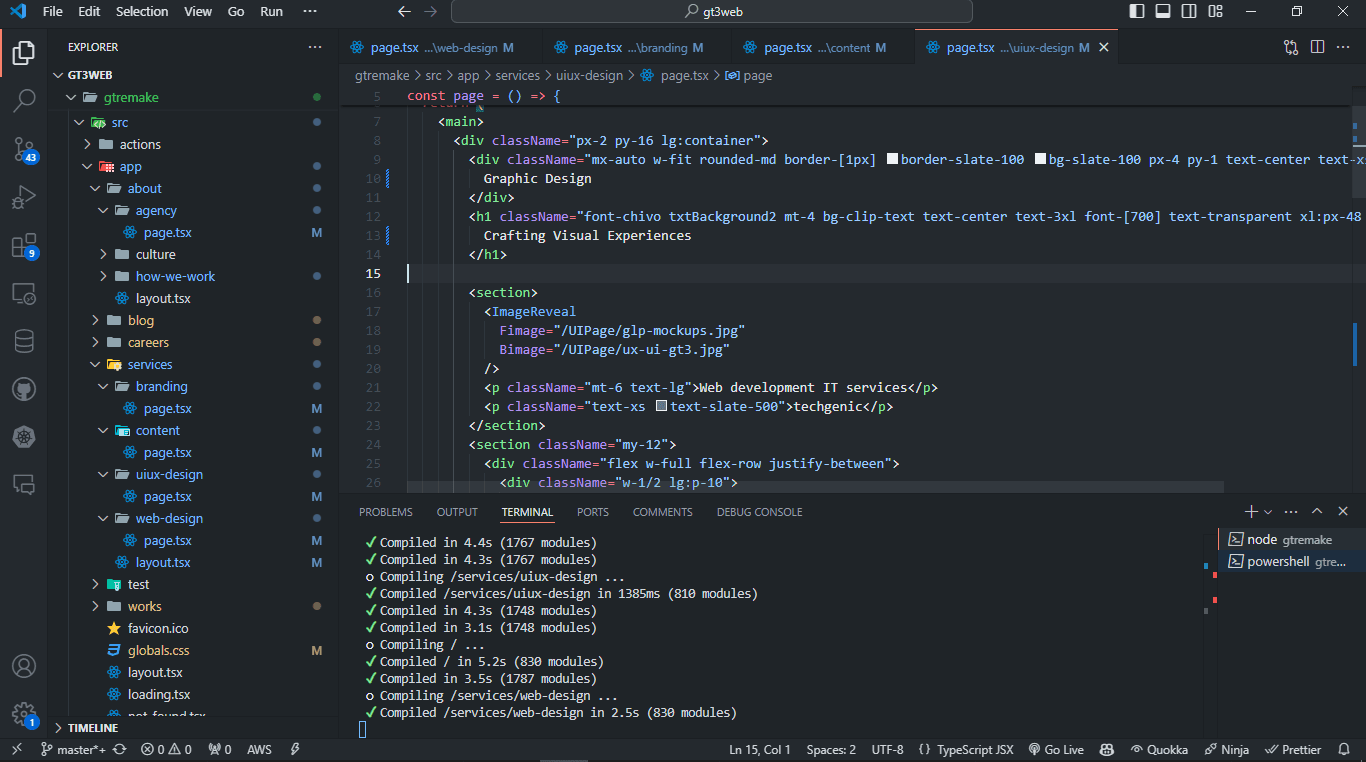Toggle the Panel layout button
This screenshot has width=1366, height=762.
point(1163,12)
